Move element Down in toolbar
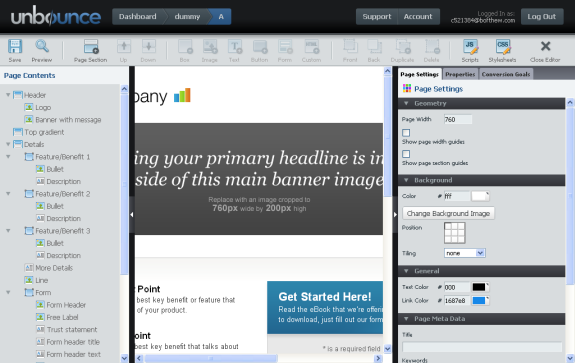The image size is (575, 363). coord(149,51)
